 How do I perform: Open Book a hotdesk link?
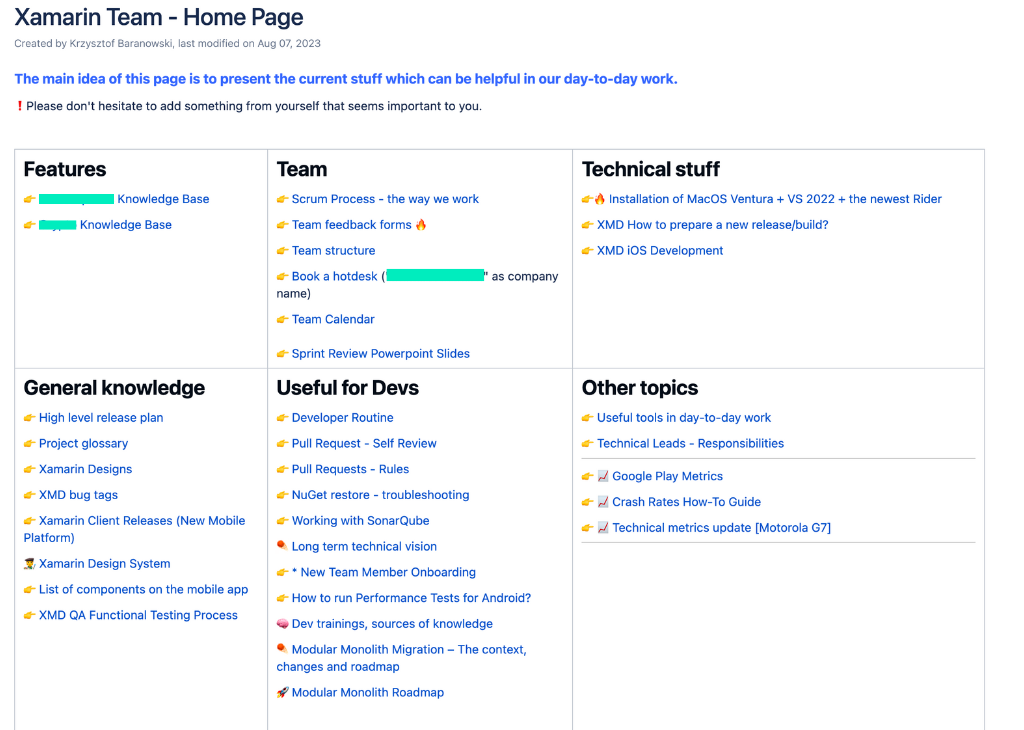(x=334, y=276)
